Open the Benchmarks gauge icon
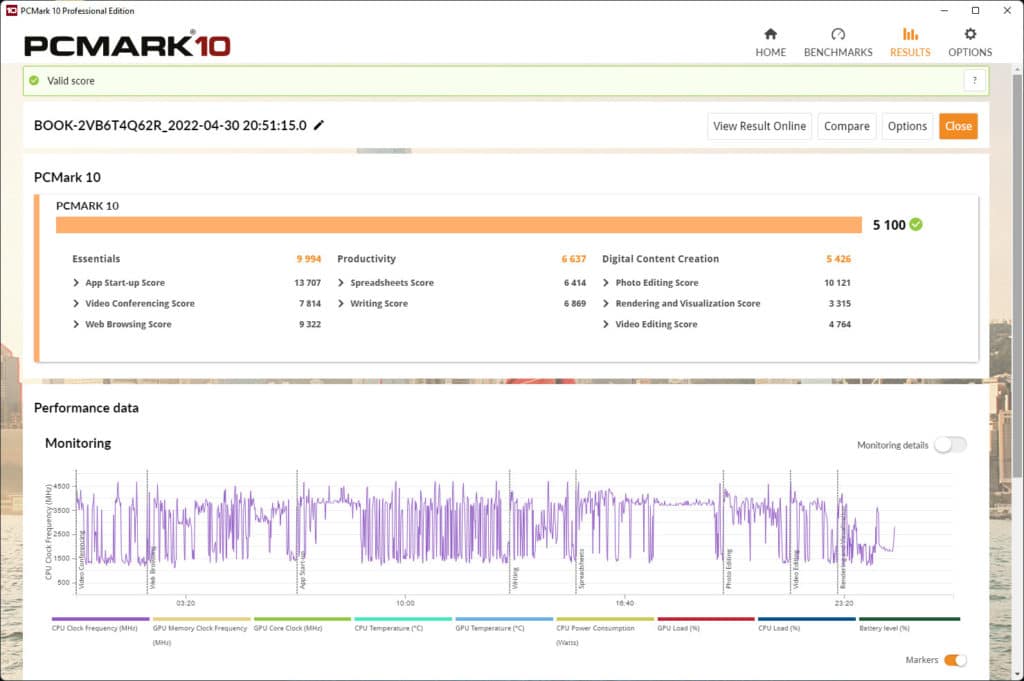 [838, 34]
